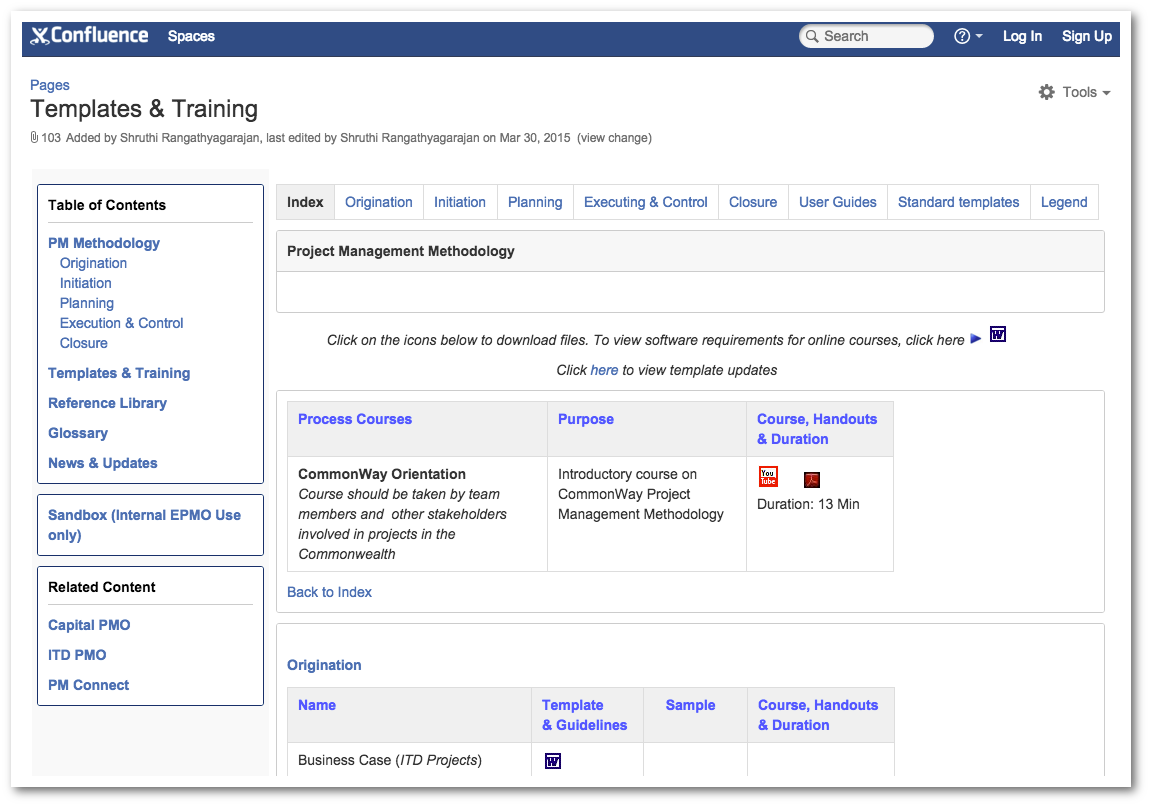Open Capital PMO related content
Image resolution: width=1150 pixels, height=806 pixels.
coord(89,626)
